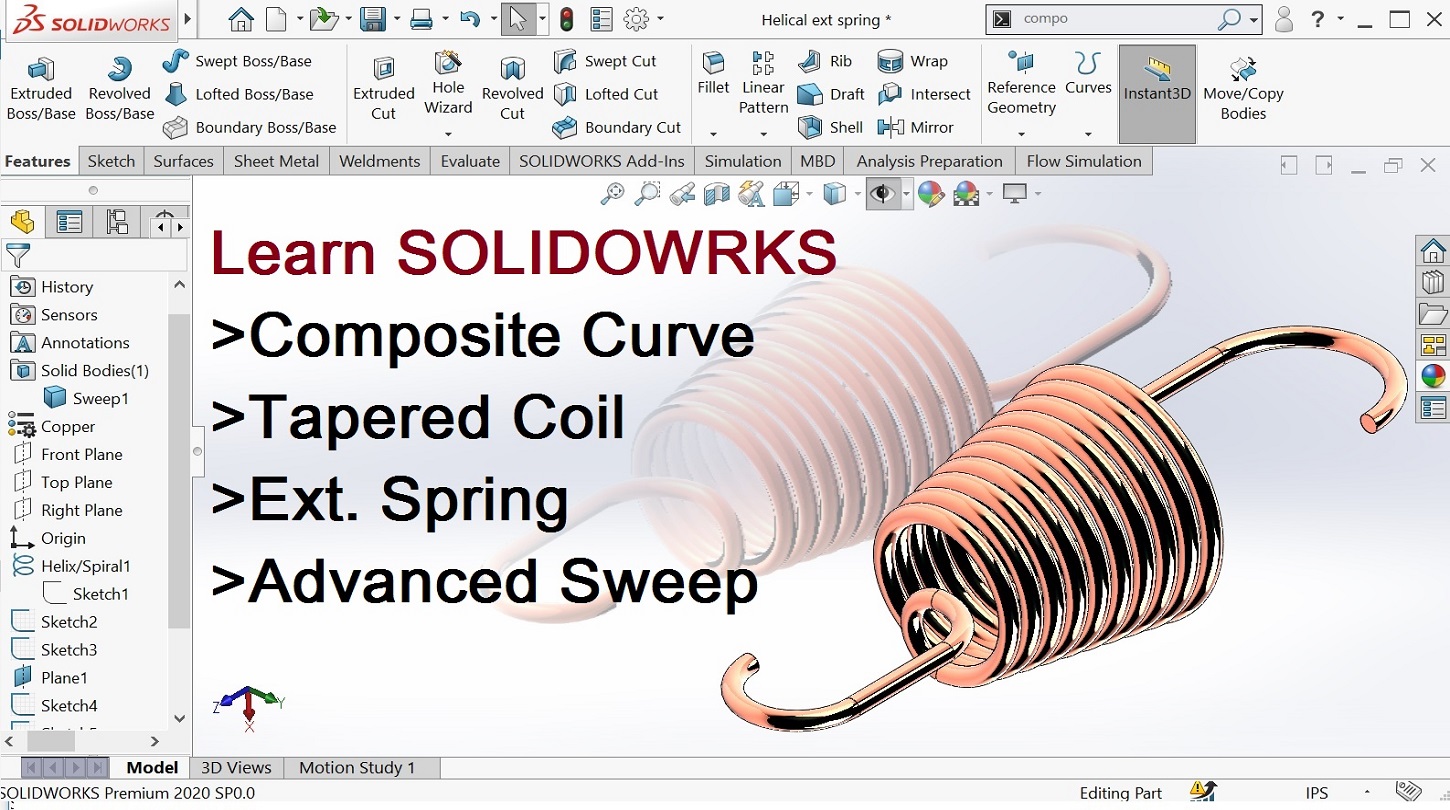Open the Surfaces tab
The image size is (1450, 810).
click(183, 161)
